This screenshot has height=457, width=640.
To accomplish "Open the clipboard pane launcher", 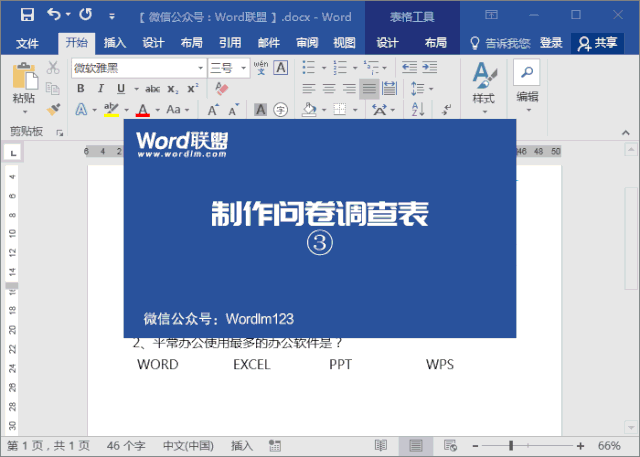I will pos(60,133).
